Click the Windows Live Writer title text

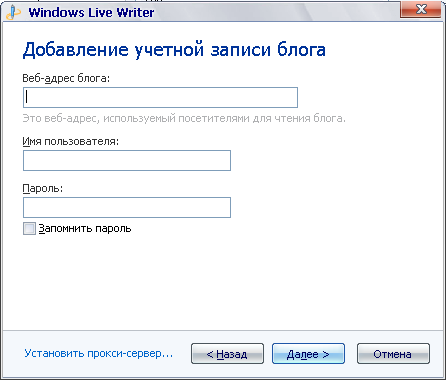tap(91, 13)
